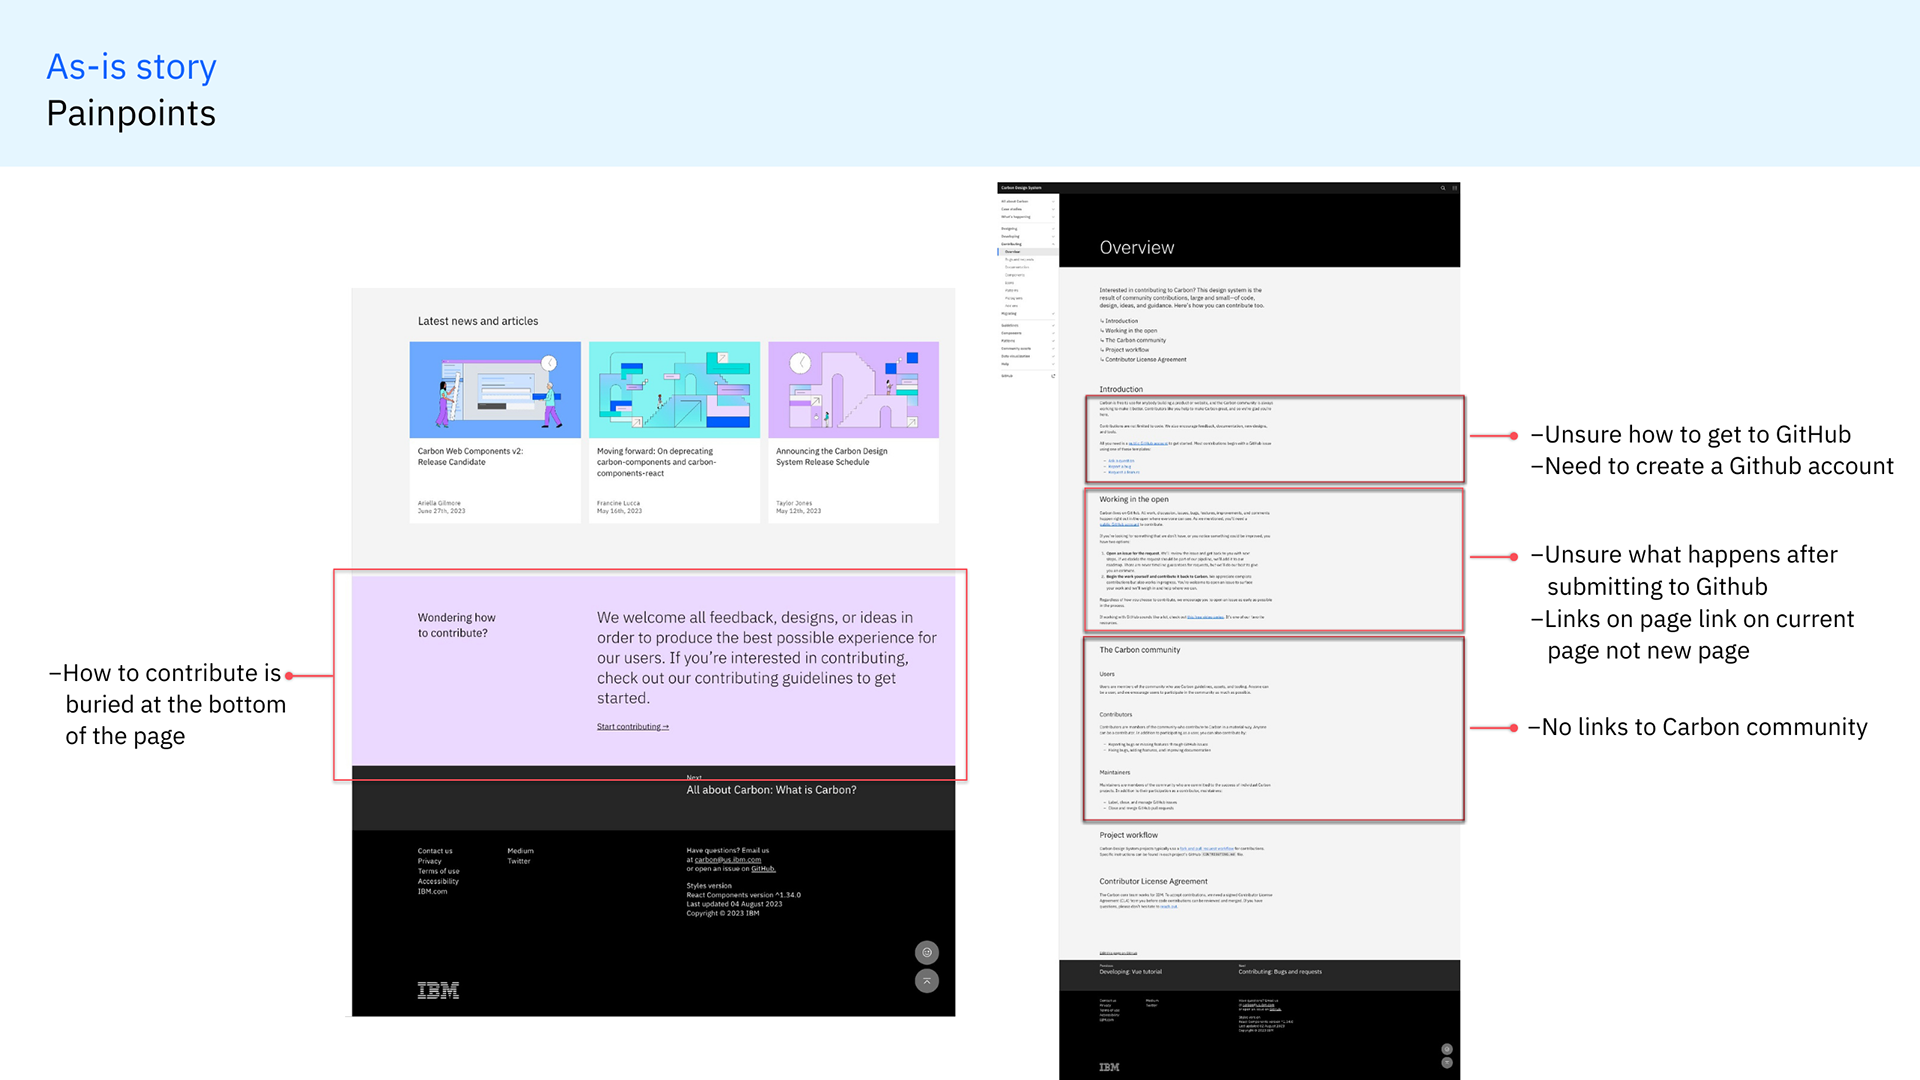
Task: Open the GitHub link in the left footer
Action: pos(763,868)
